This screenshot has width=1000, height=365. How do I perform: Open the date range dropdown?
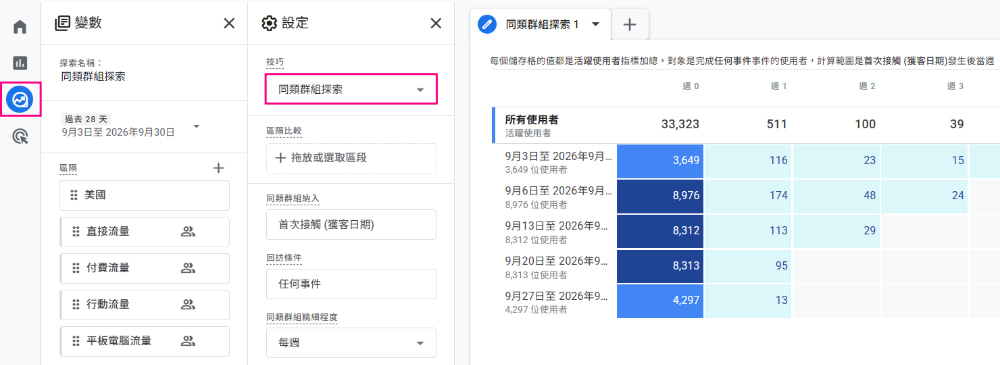click(196, 126)
